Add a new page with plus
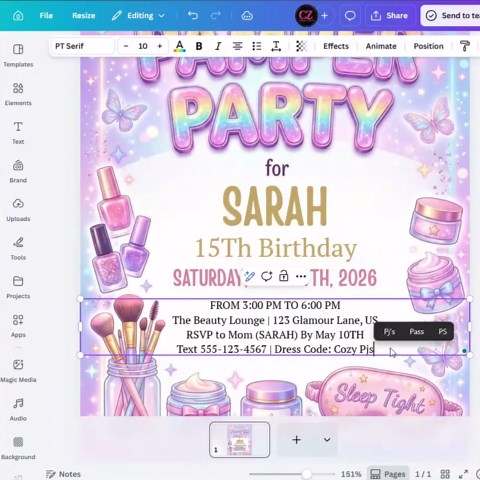The image size is (480, 480). pos(296,440)
